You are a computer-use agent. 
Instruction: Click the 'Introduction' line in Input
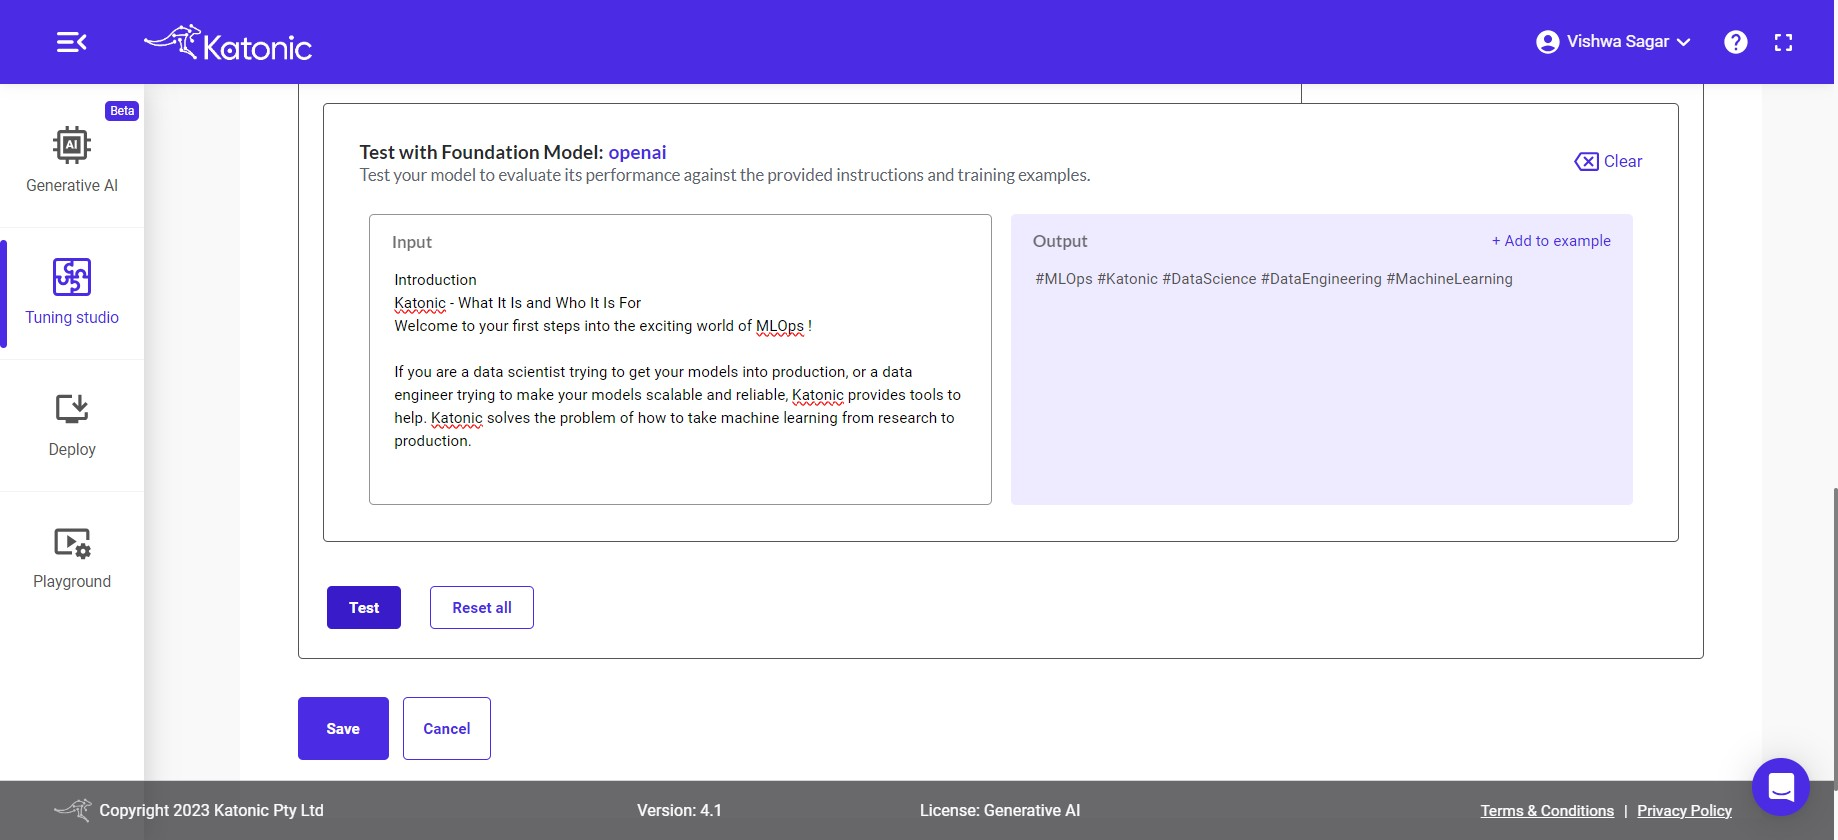[435, 280]
